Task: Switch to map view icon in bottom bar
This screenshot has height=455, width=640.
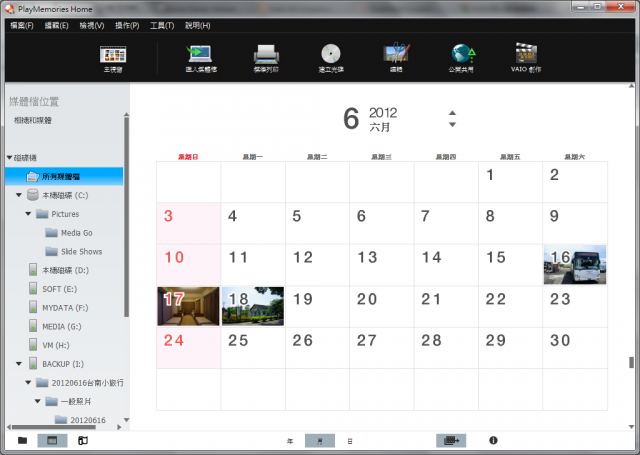Action: (x=83, y=440)
